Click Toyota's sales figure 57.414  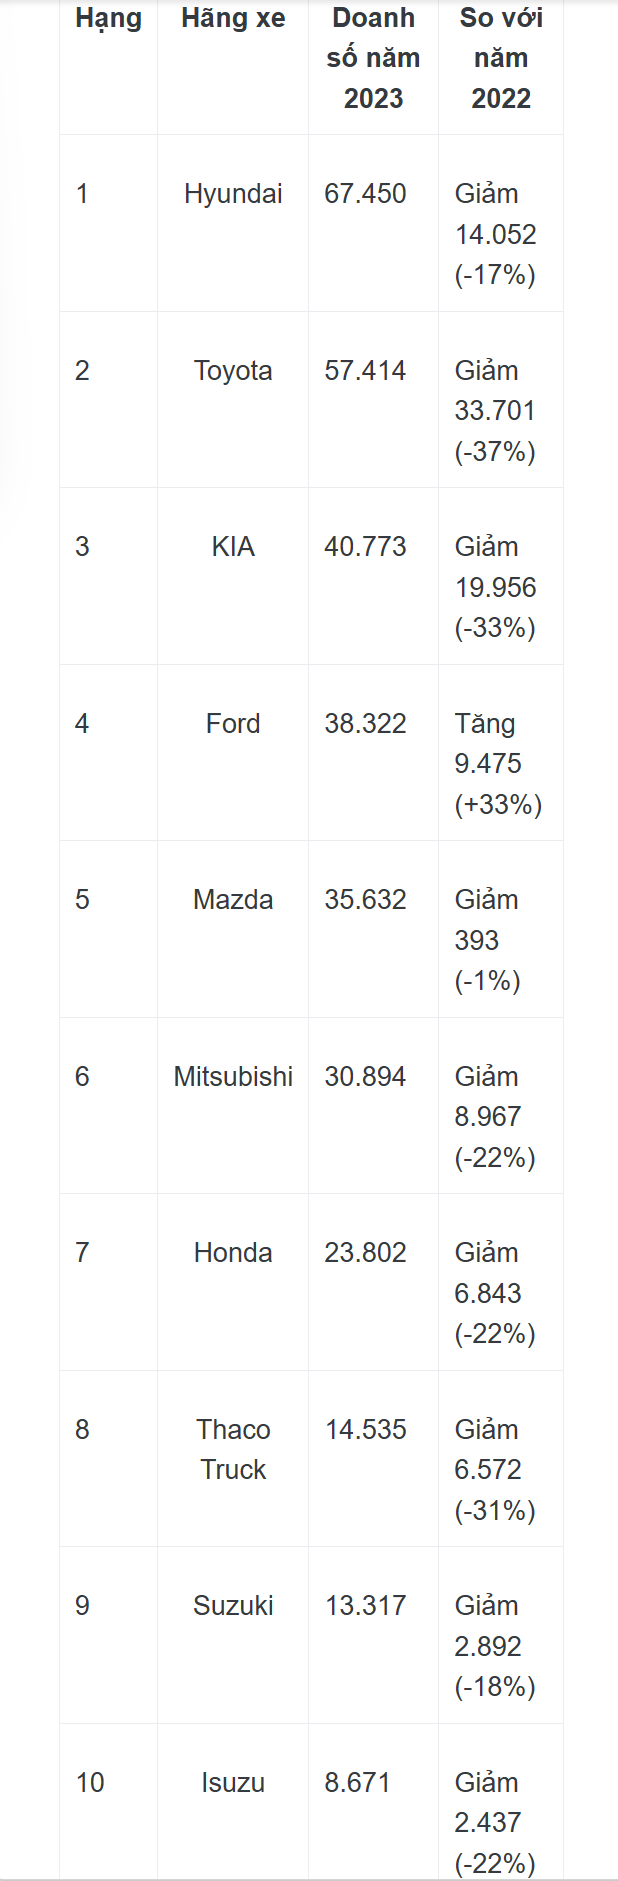[x=365, y=371]
